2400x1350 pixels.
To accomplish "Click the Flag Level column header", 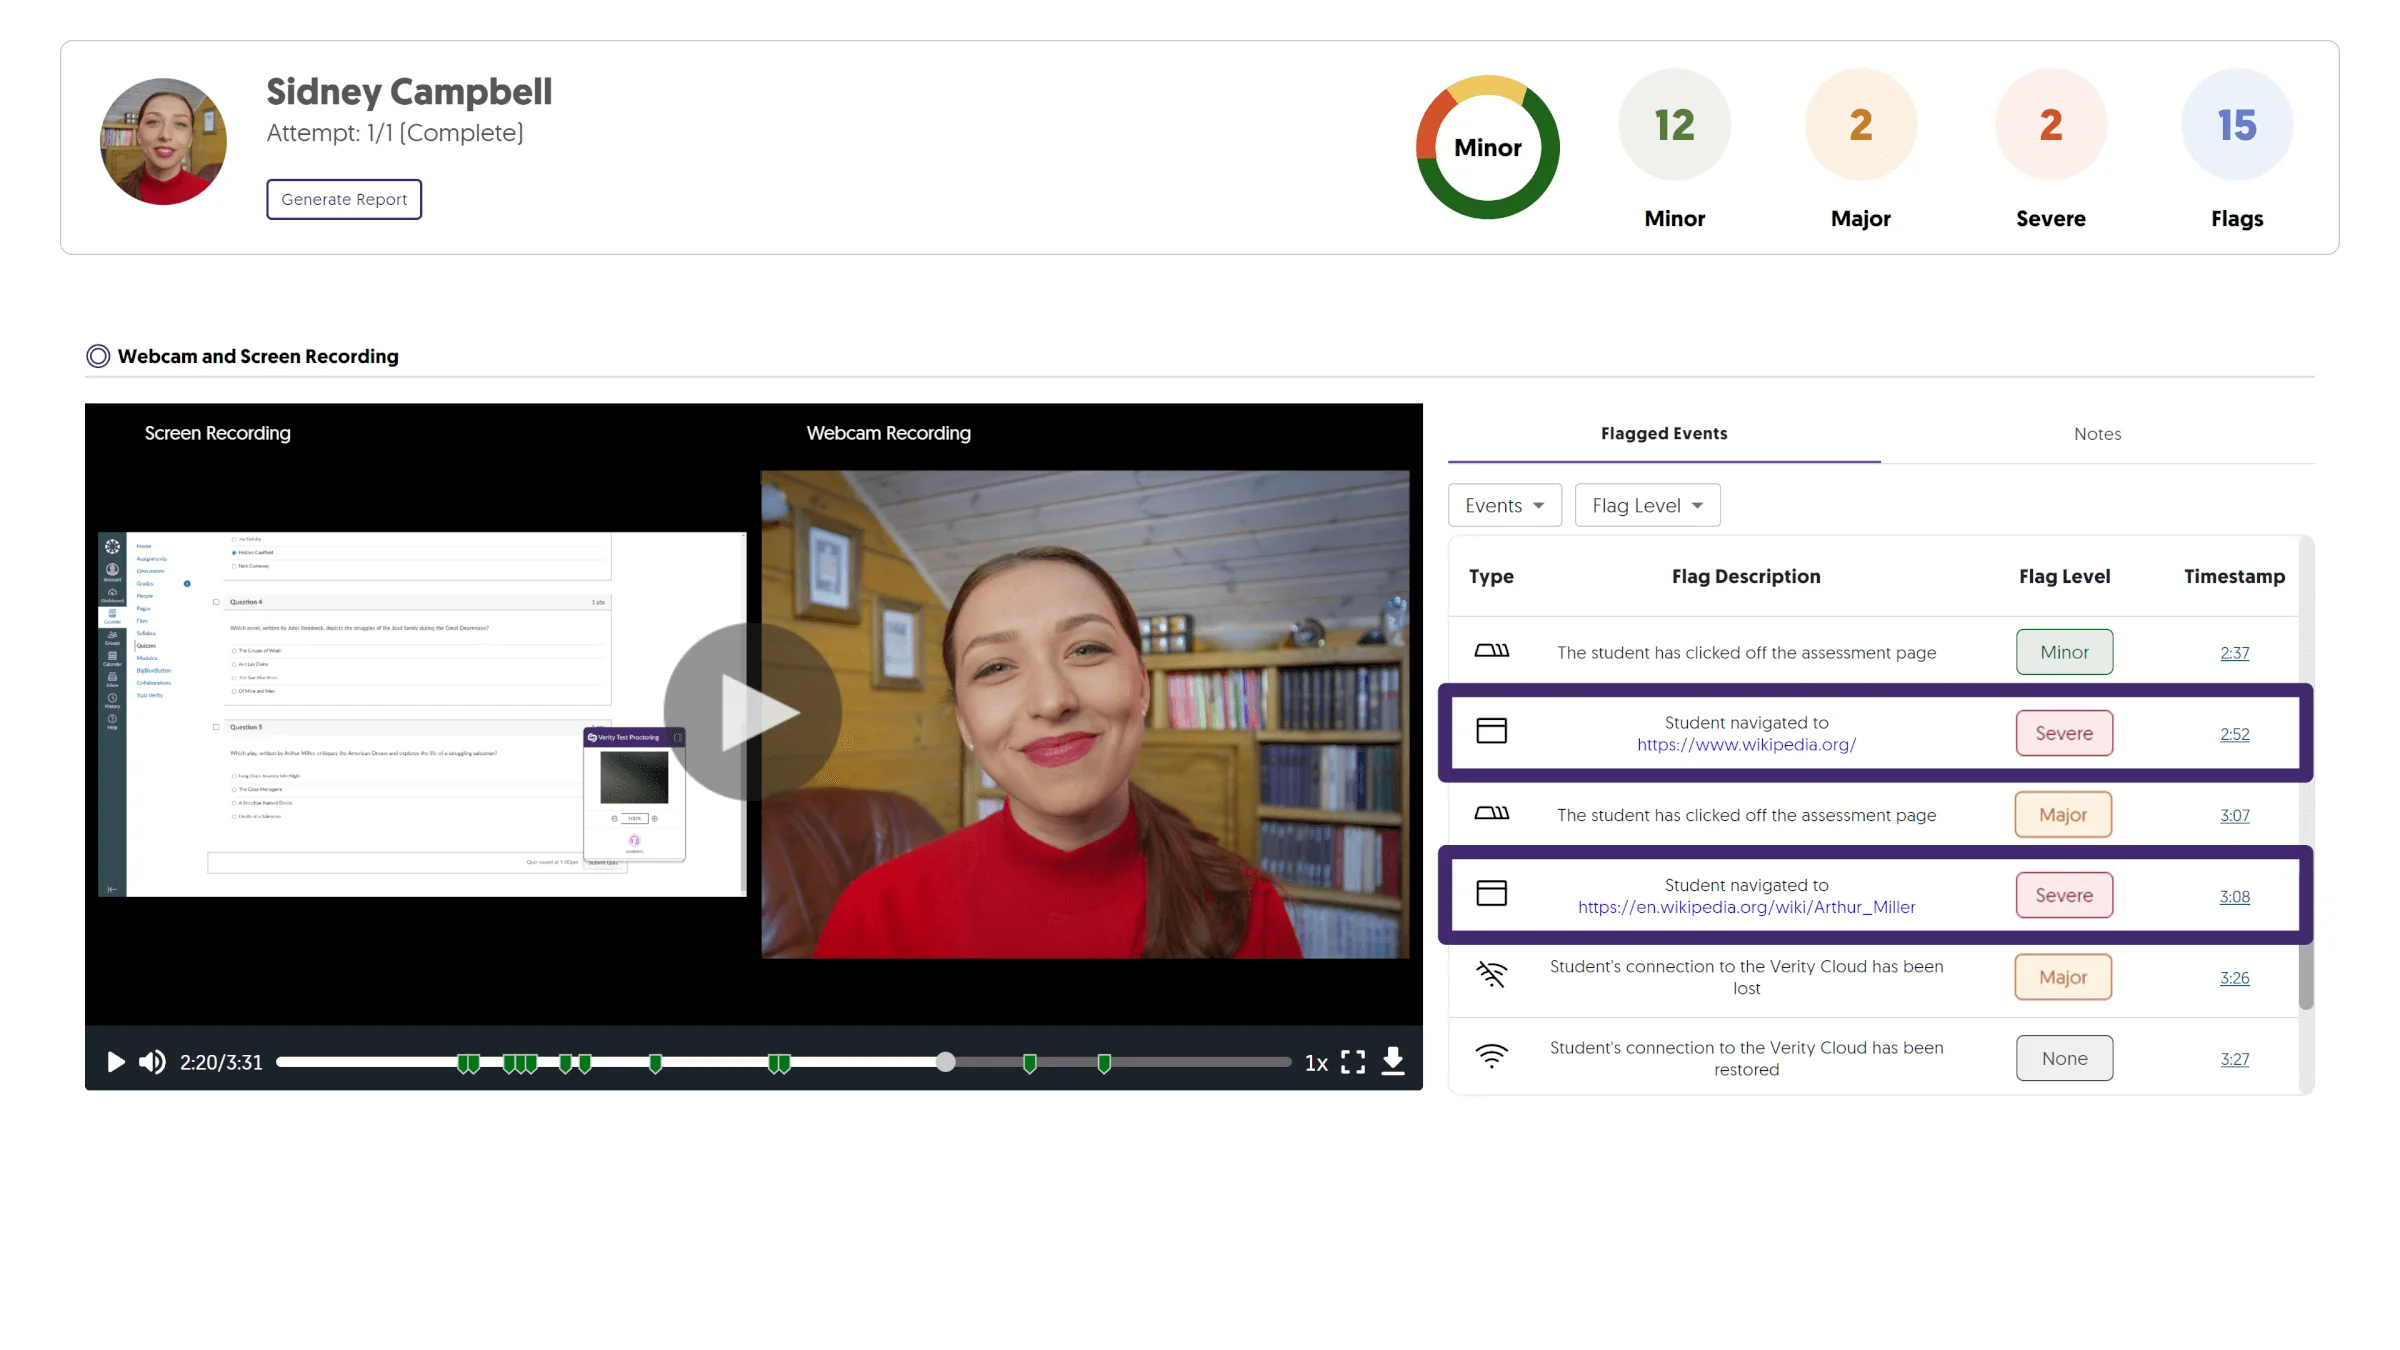I will click(x=2064, y=576).
